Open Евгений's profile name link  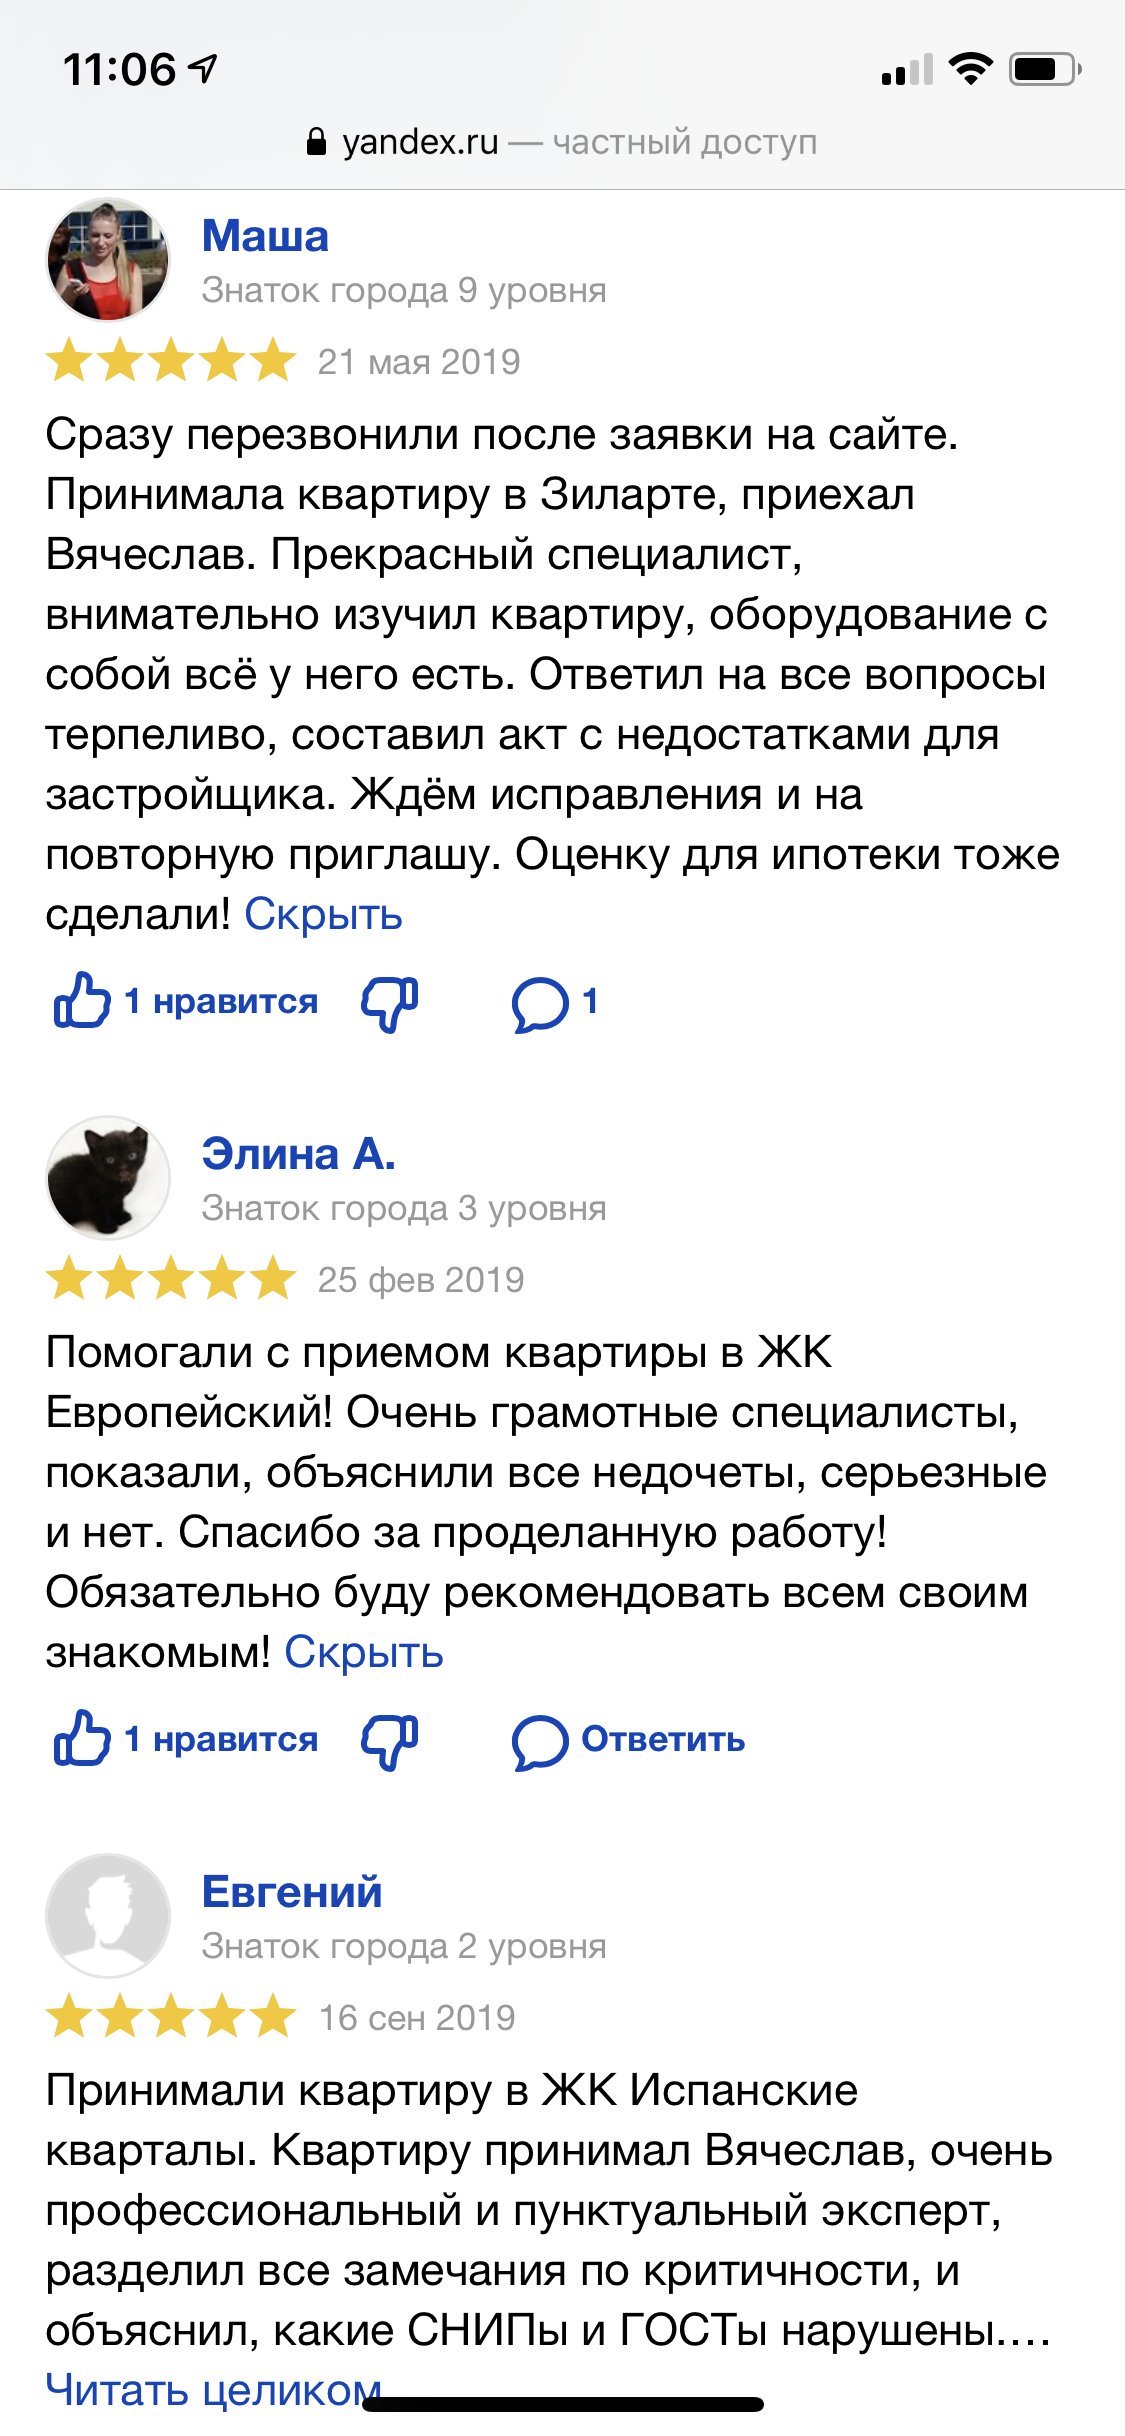[292, 1892]
